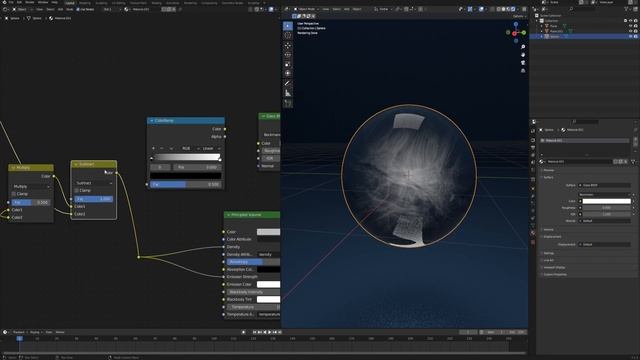The image size is (640, 360).
Task: Select the Cursor tool in viewport toolbar
Action: coord(288,36)
